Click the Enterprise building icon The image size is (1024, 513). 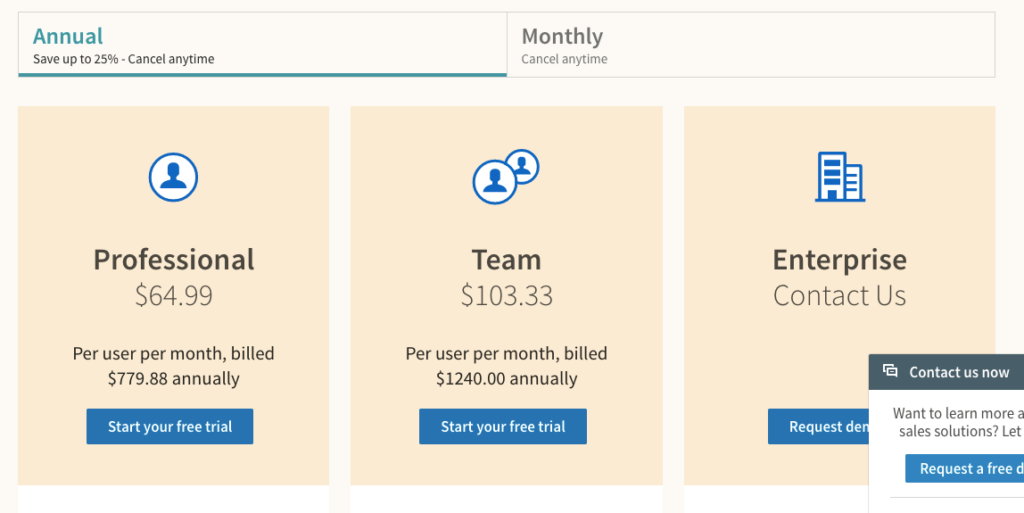click(839, 177)
